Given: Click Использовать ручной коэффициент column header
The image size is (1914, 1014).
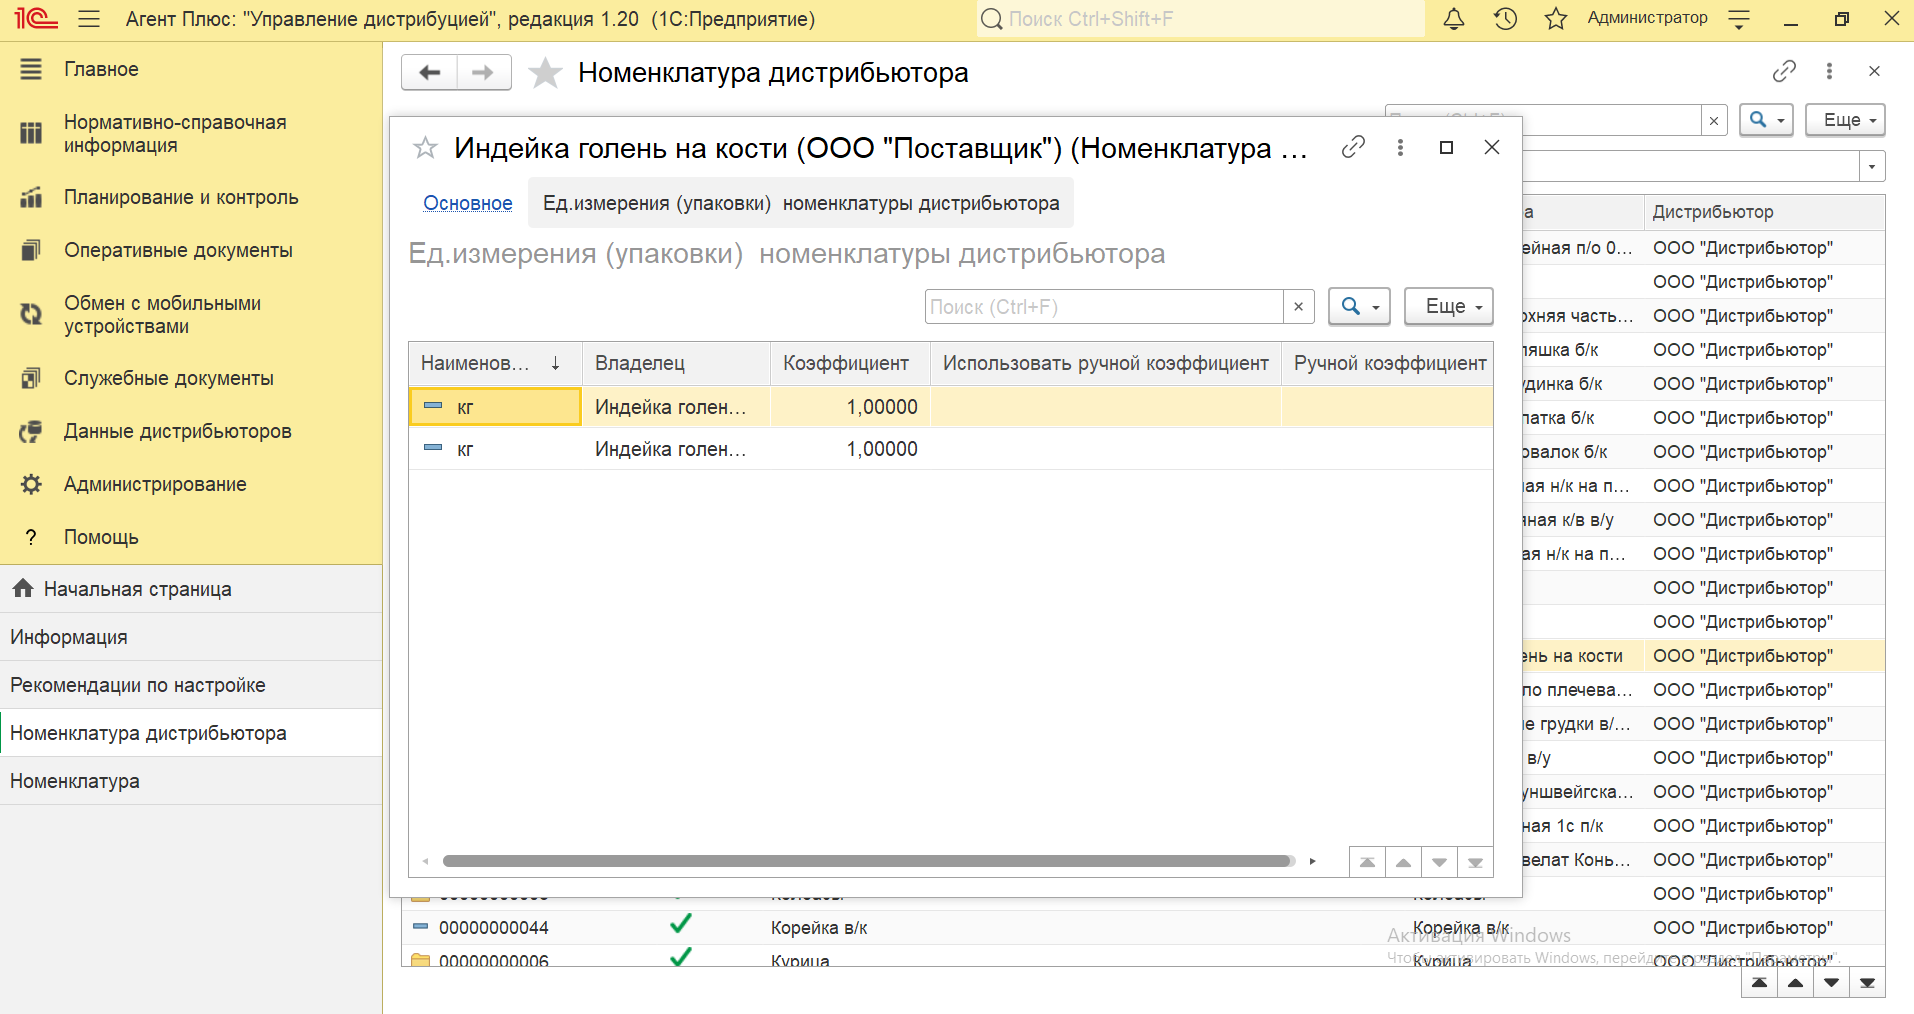Looking at the screenshot, I should point(1106,363).
